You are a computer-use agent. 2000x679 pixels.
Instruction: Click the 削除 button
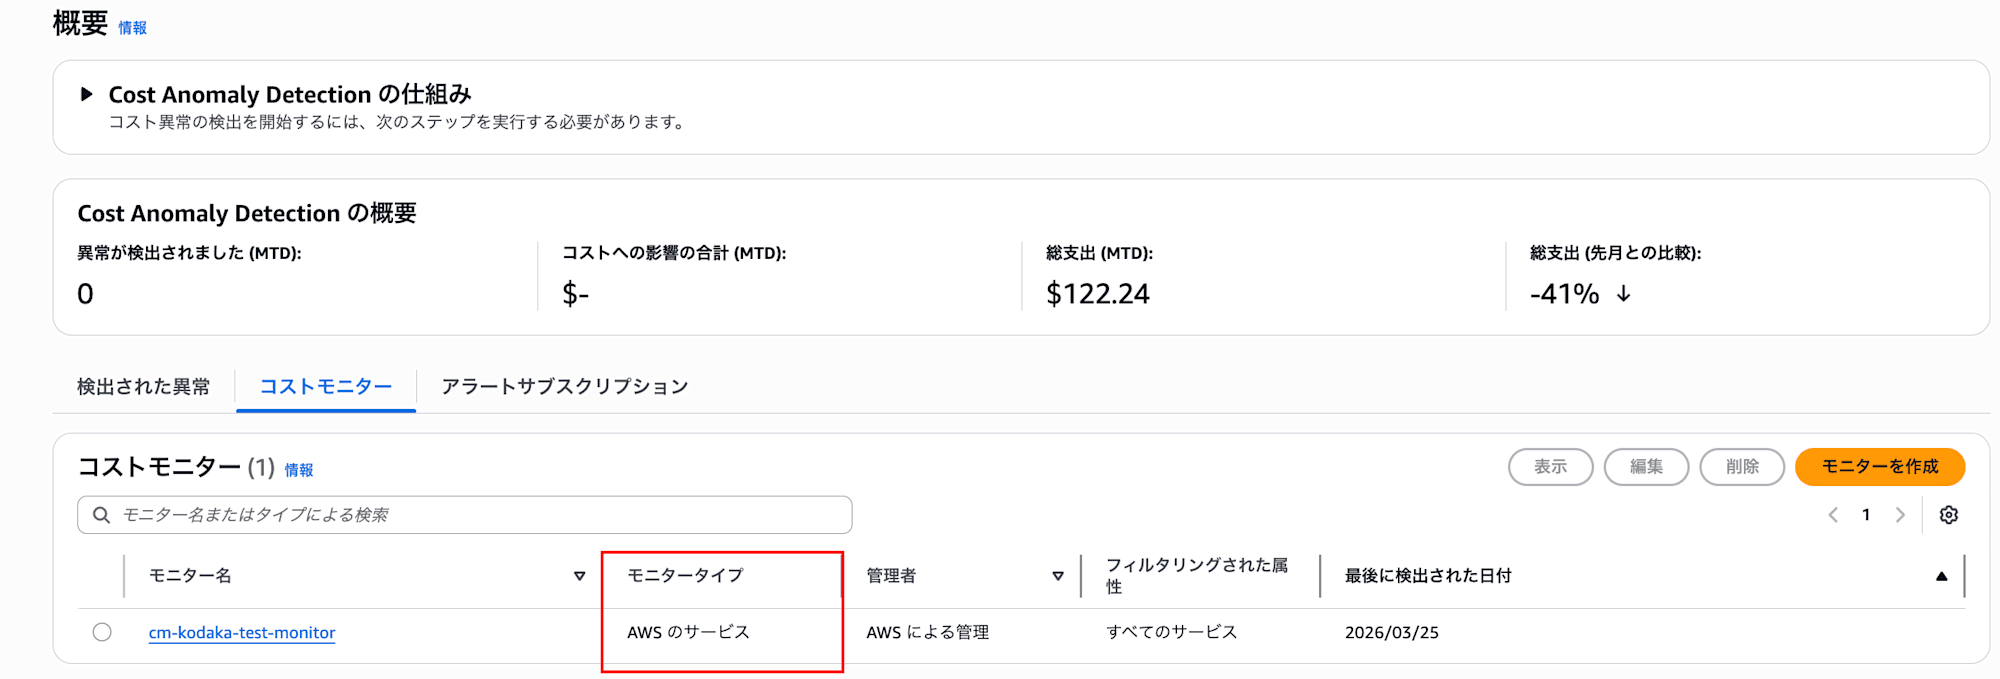[x=1742, y=466]
